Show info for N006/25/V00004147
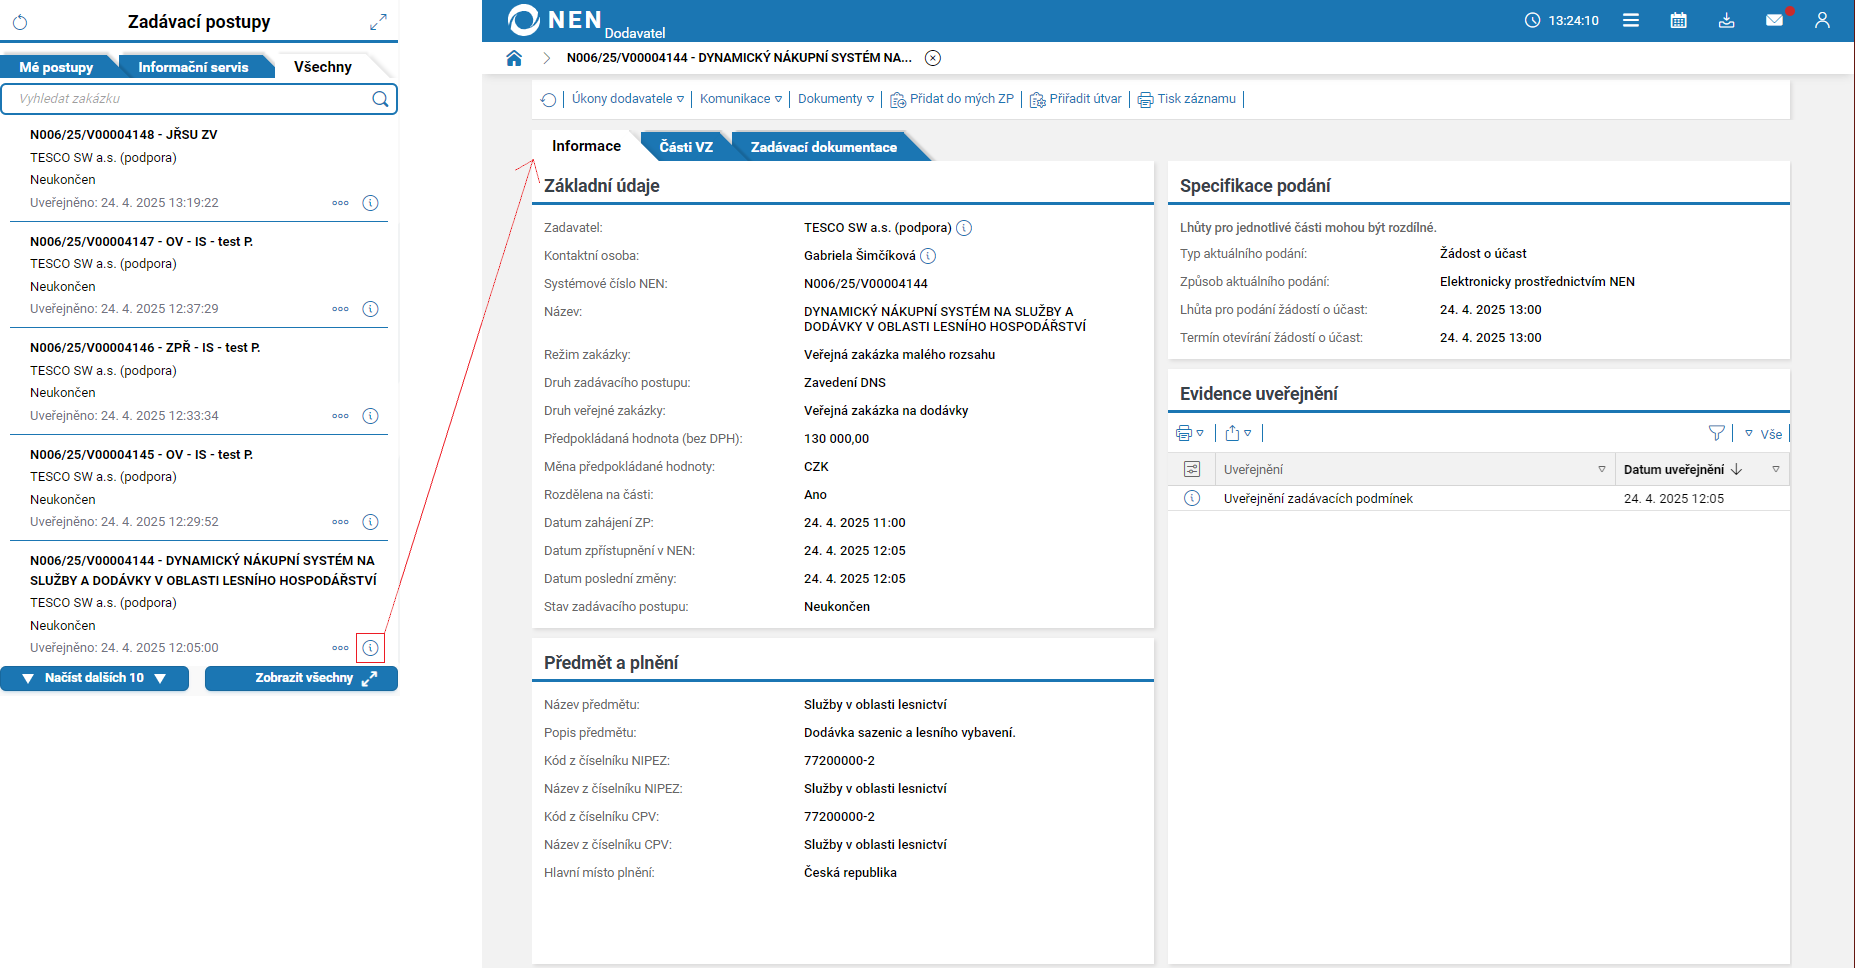1855x968 pixels. click(370, 309)
